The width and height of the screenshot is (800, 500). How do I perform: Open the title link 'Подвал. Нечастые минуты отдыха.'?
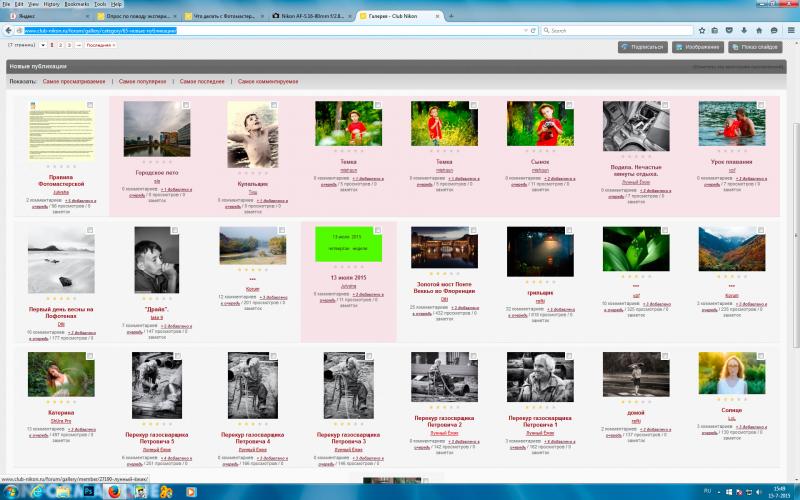pos(636,170)
